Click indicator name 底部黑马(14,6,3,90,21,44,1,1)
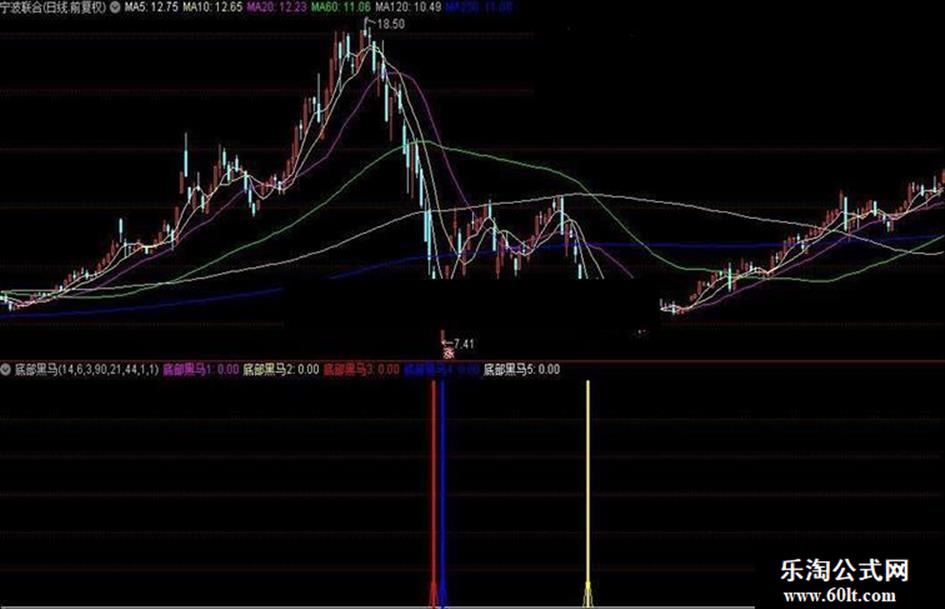The image size is (945, 609). pos(86,369)
